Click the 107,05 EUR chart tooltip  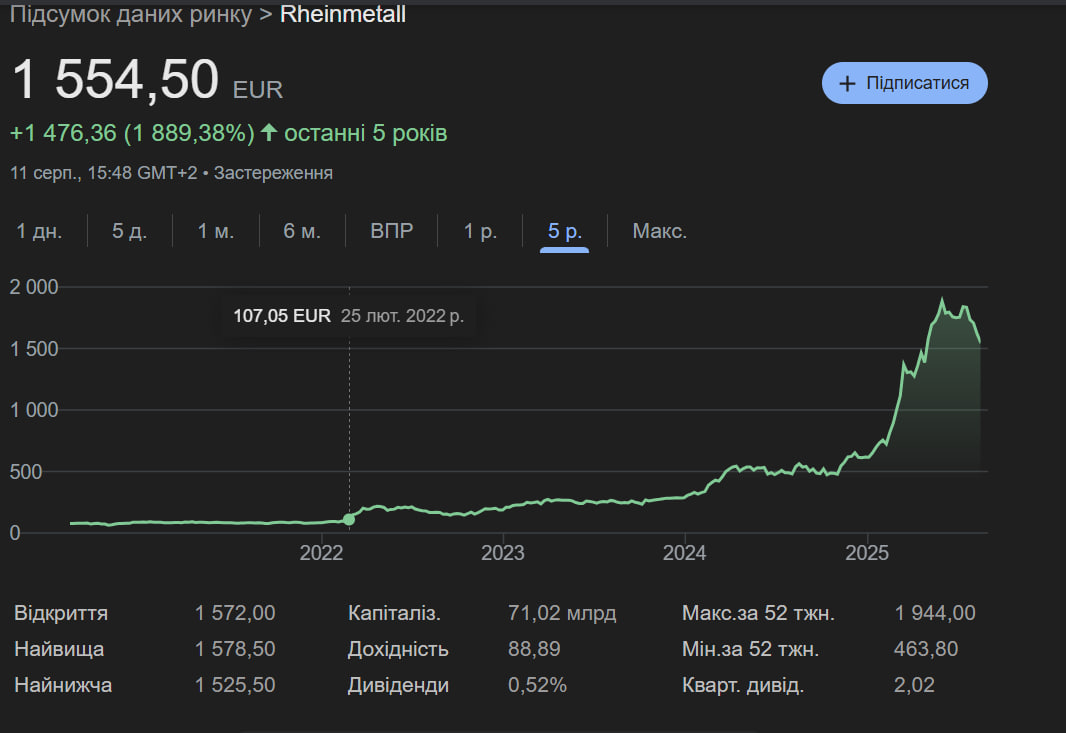tap(348, 316)
